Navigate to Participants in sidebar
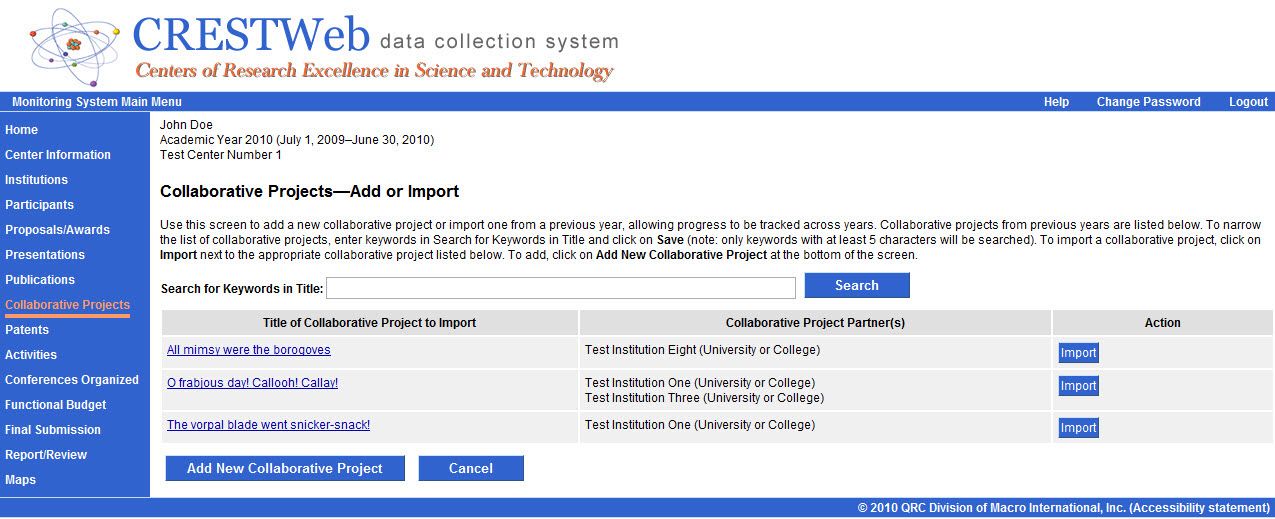The height and width of the screenshot is (519, 1275). pos(39,205)
